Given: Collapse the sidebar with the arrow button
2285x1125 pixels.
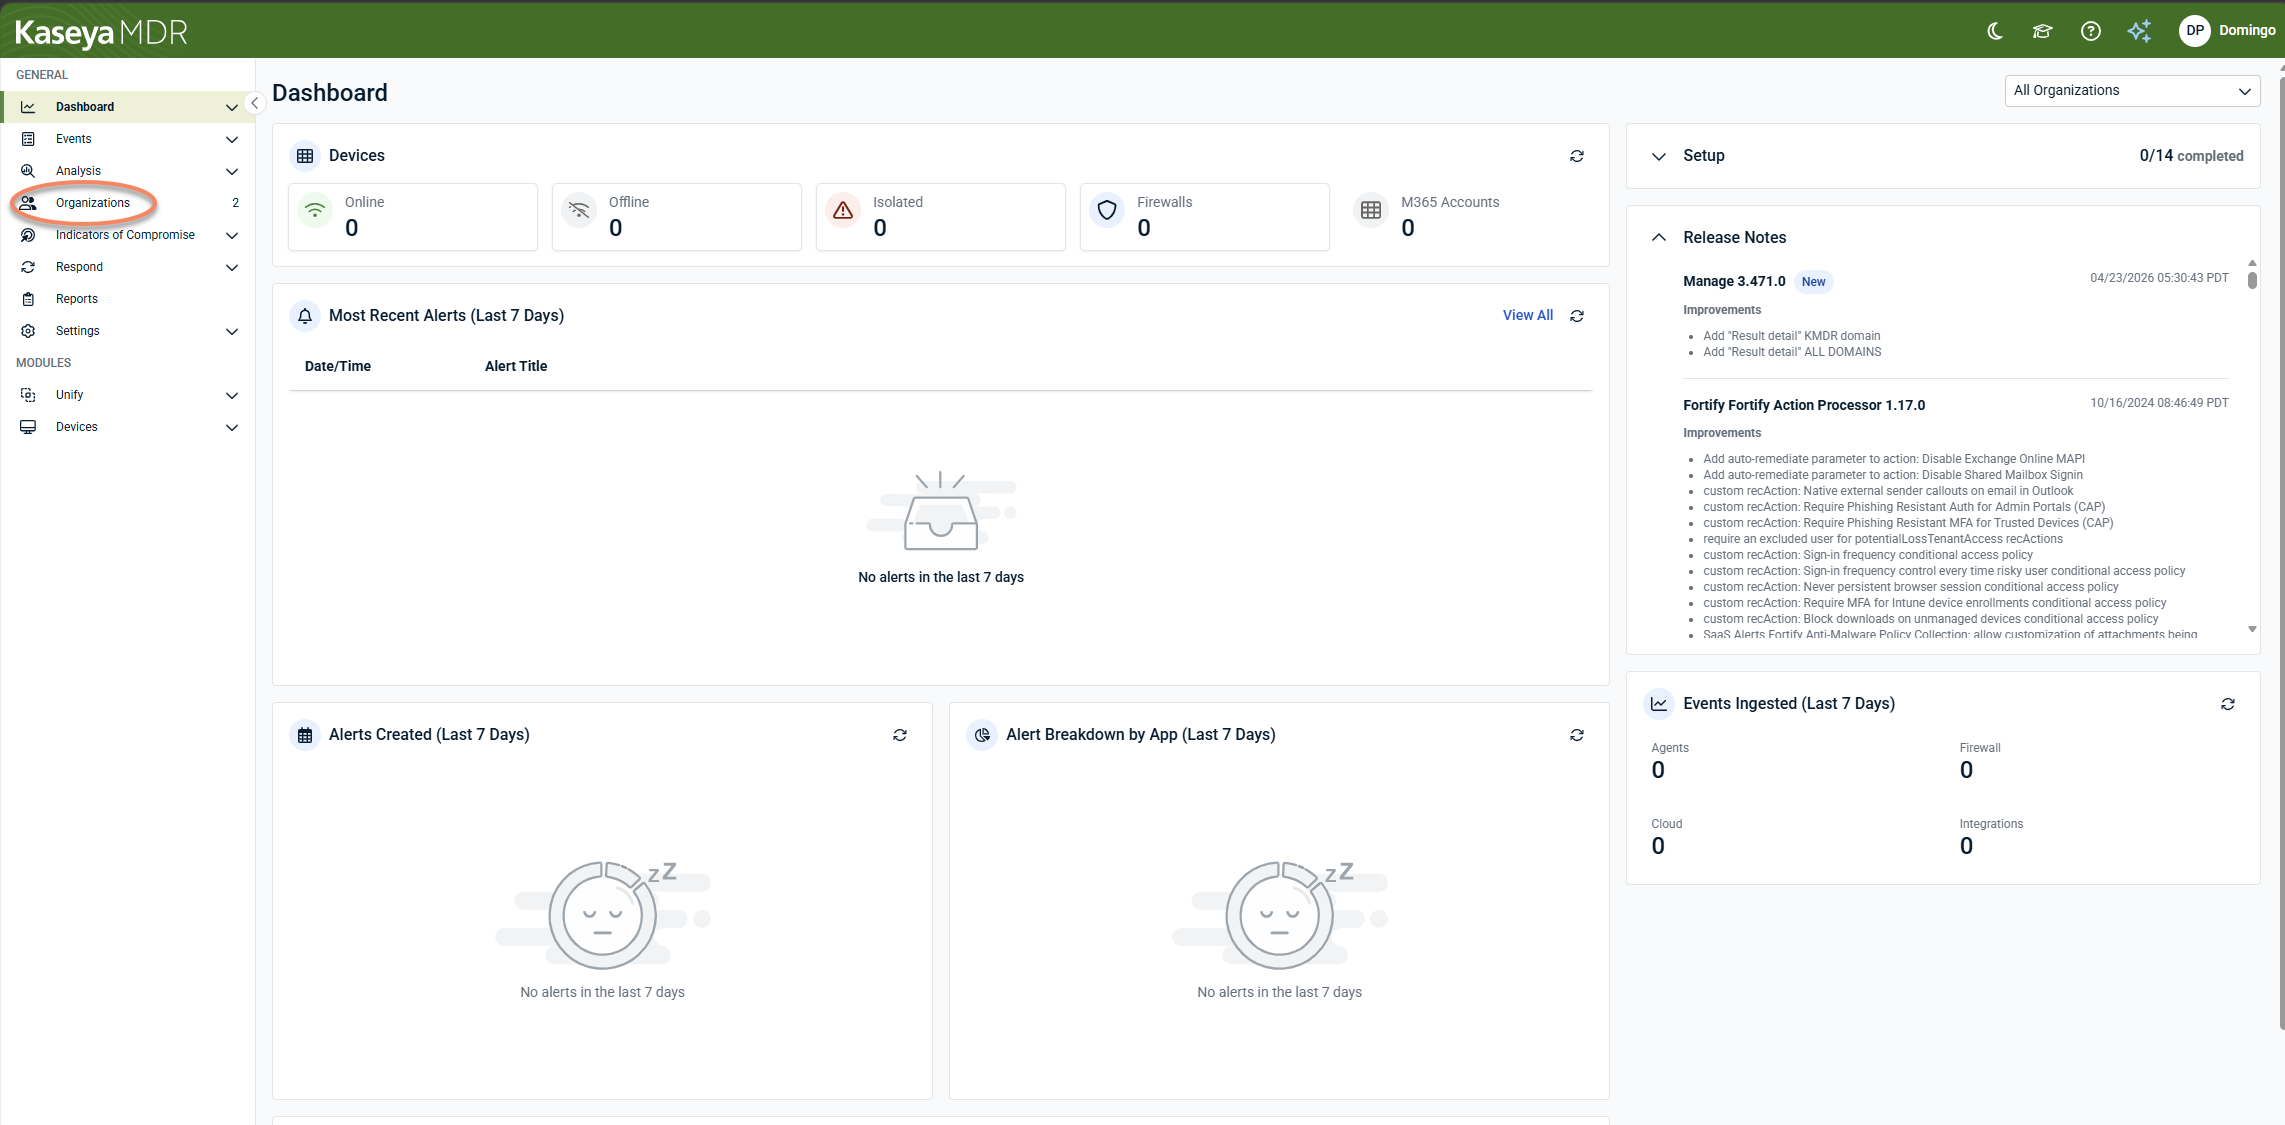Looking at the screenshot, I should [254, 103].
